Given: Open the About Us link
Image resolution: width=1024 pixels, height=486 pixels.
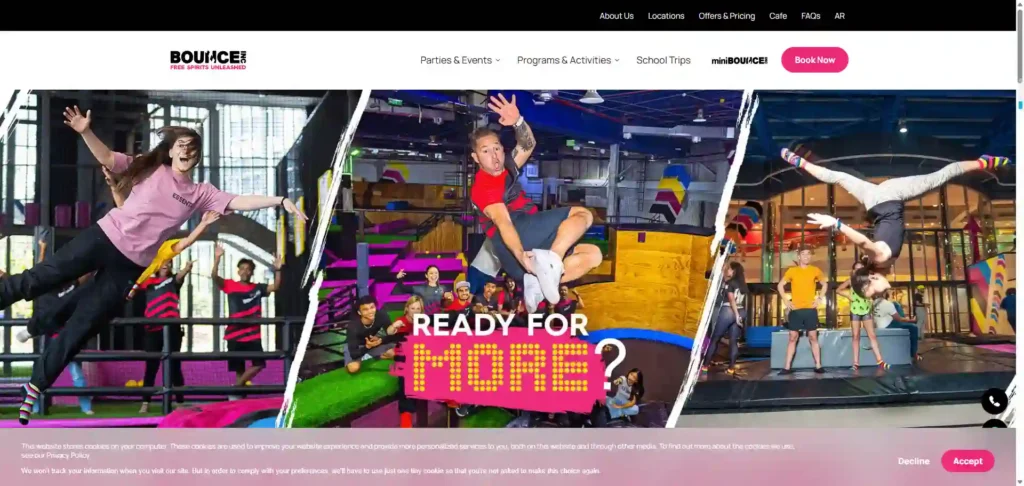Looking at the screenshot, I should [x=616, y=16].
